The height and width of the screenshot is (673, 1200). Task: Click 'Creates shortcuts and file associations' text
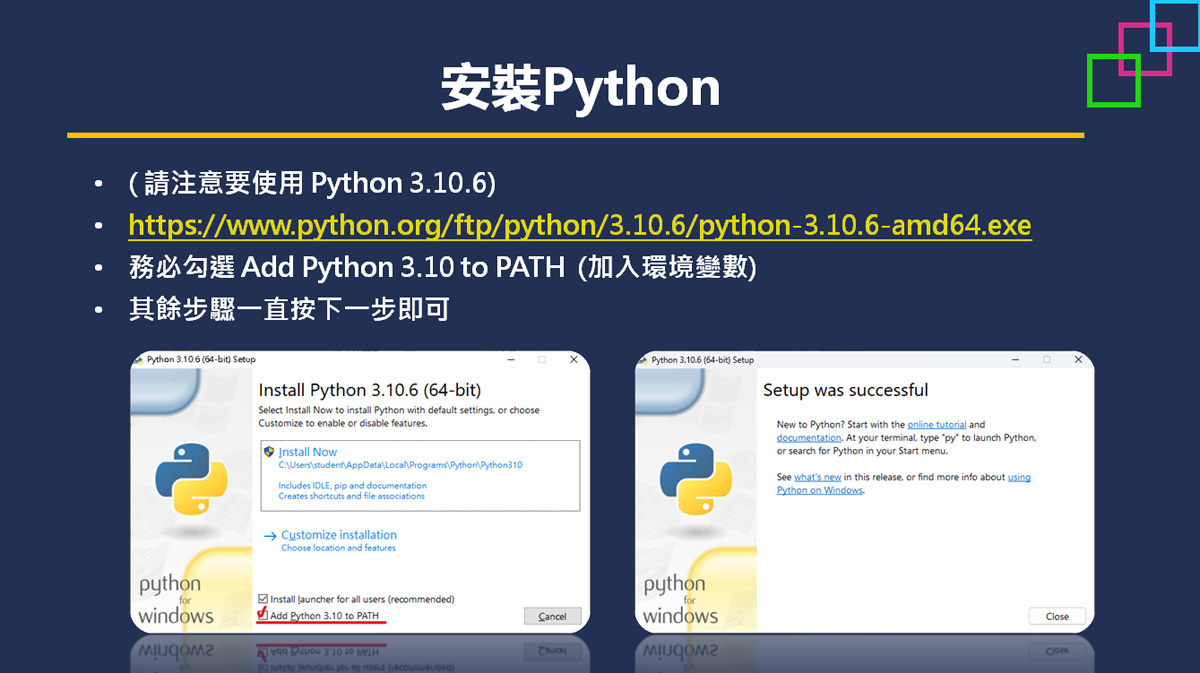[352, 496]
